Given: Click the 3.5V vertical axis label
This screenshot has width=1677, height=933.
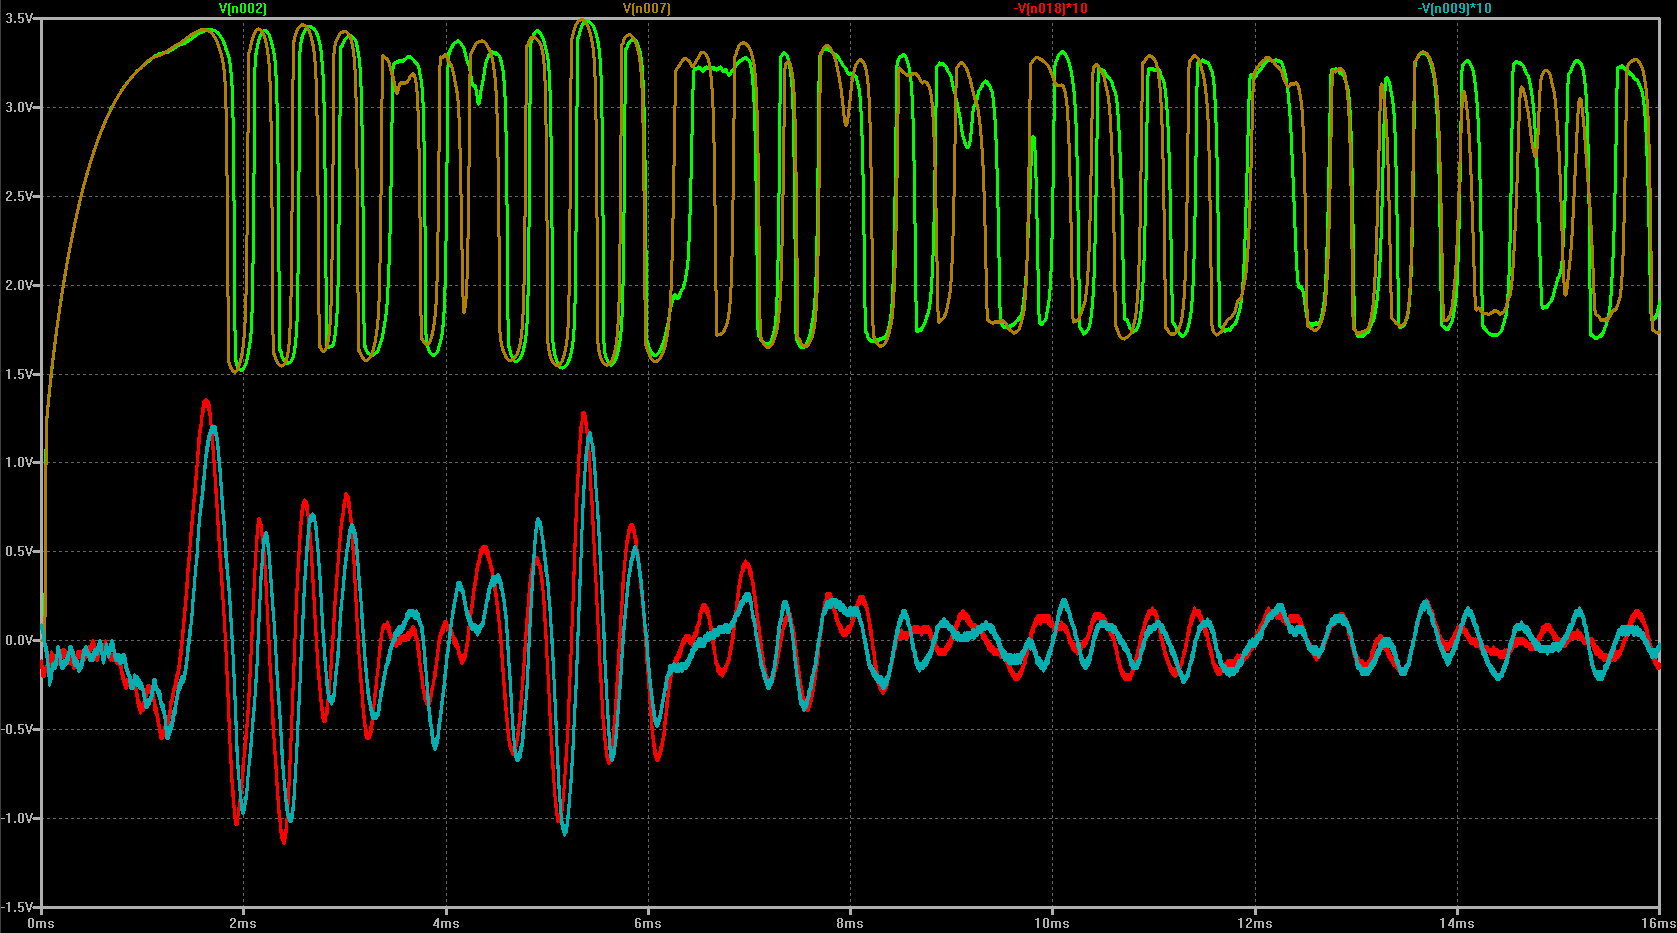Looking at the screenshot, I should pos(19,19).
